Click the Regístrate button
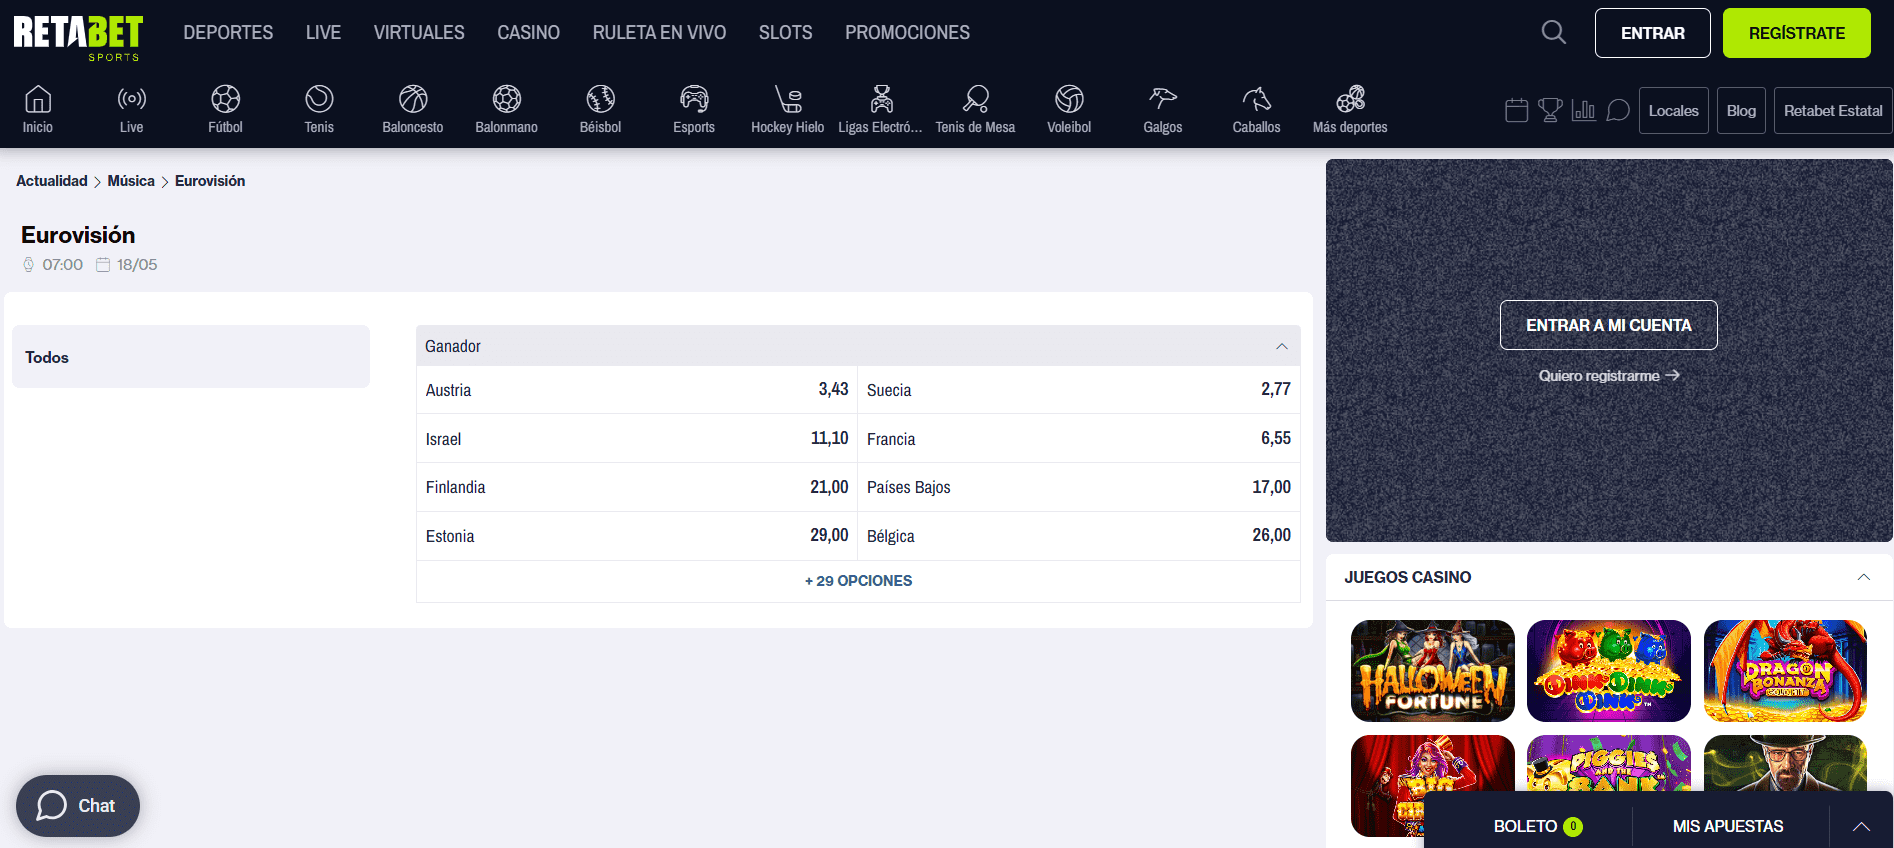Screen dimensions: 1894x848 point(1796,33)
